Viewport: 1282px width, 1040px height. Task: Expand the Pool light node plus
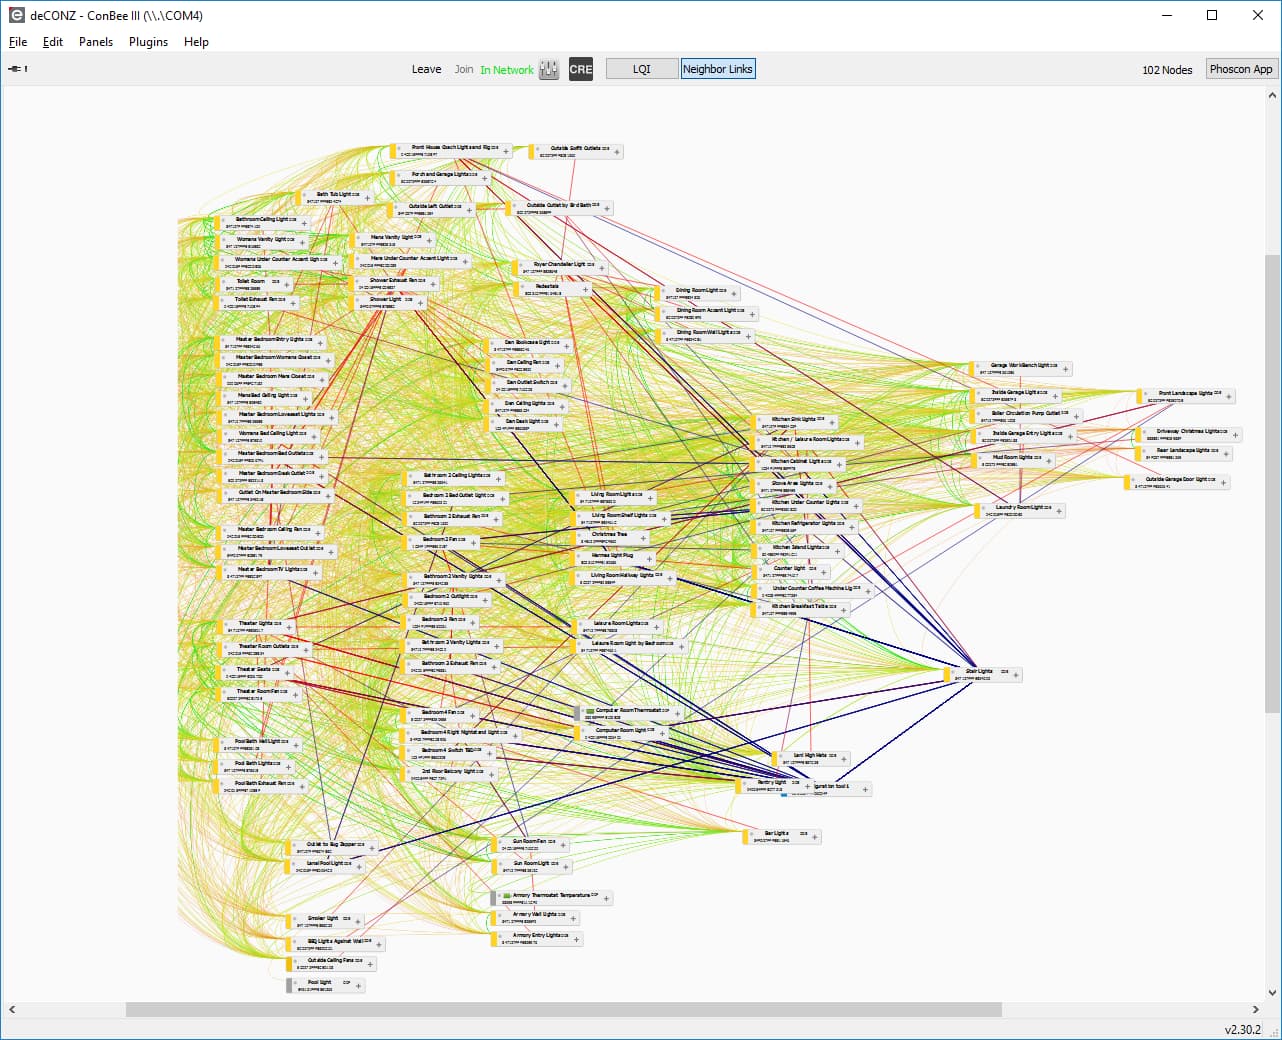359,986
